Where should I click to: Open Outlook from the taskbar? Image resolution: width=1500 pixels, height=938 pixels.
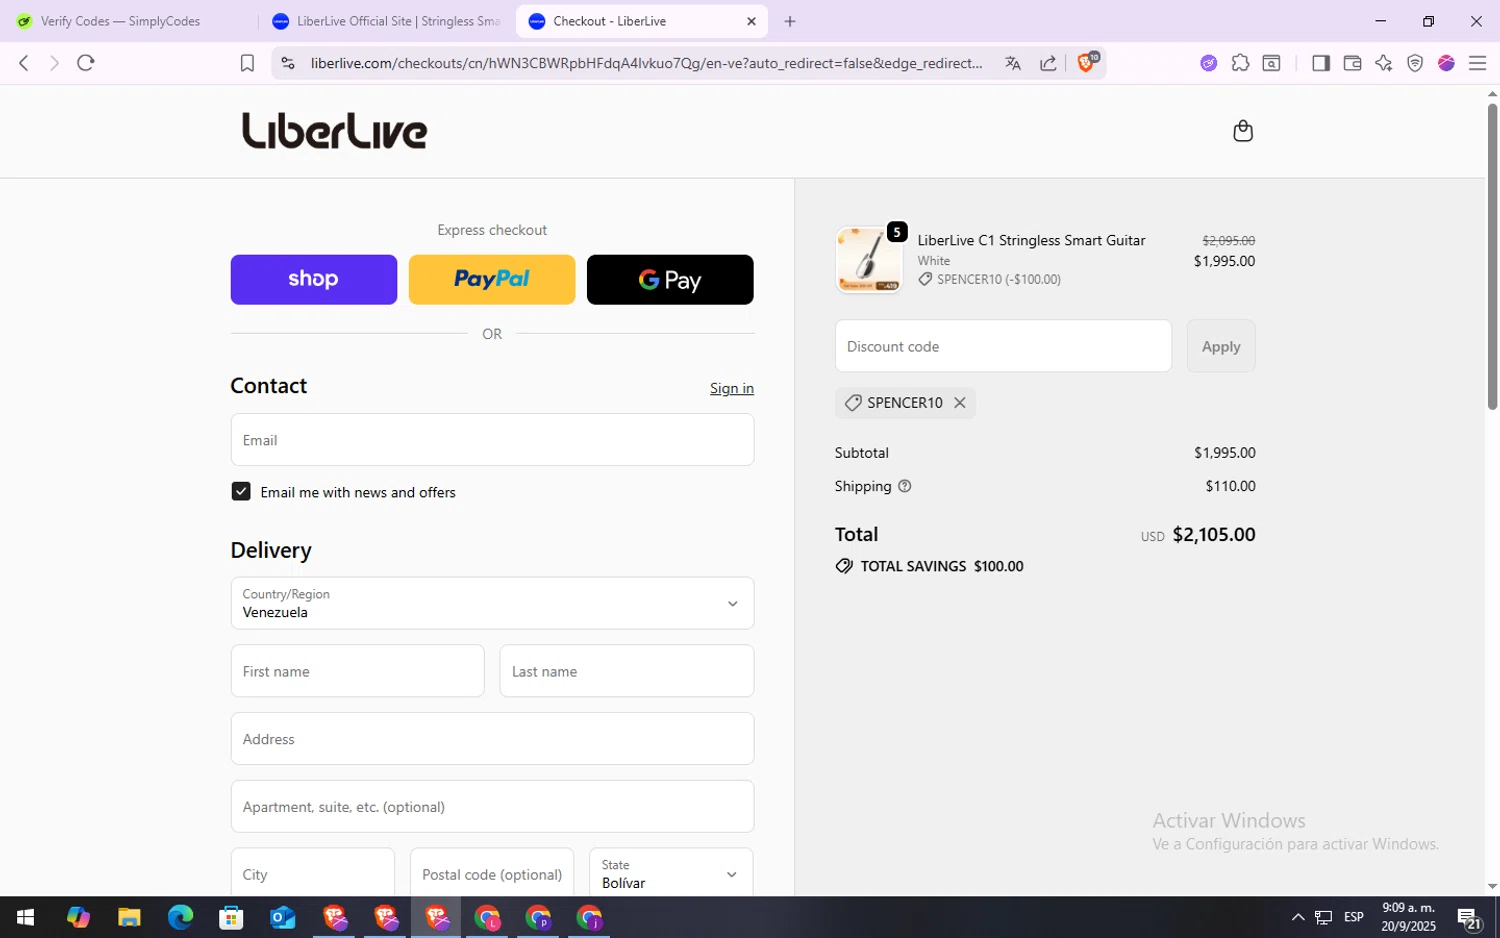(x=283, y=917)
